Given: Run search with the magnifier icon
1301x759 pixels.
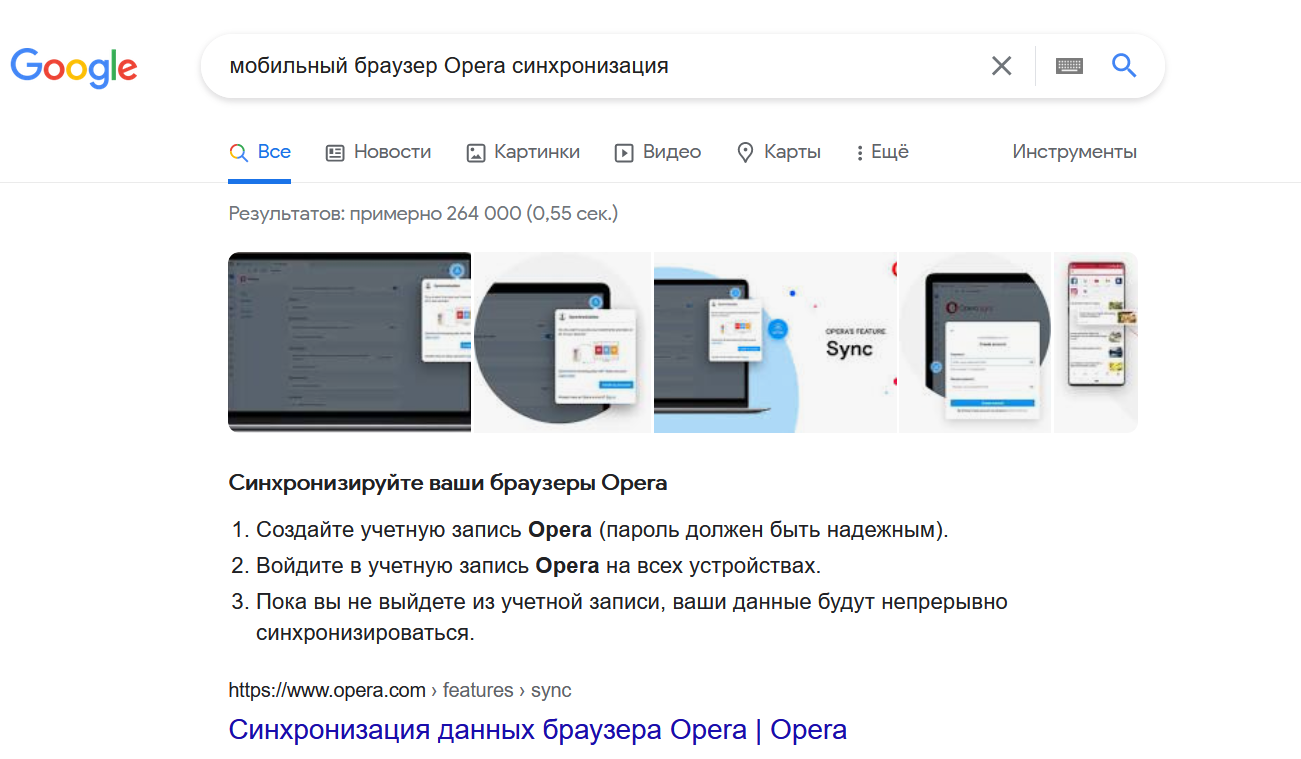Looking at the screenshot, I should coord(1124,66).
